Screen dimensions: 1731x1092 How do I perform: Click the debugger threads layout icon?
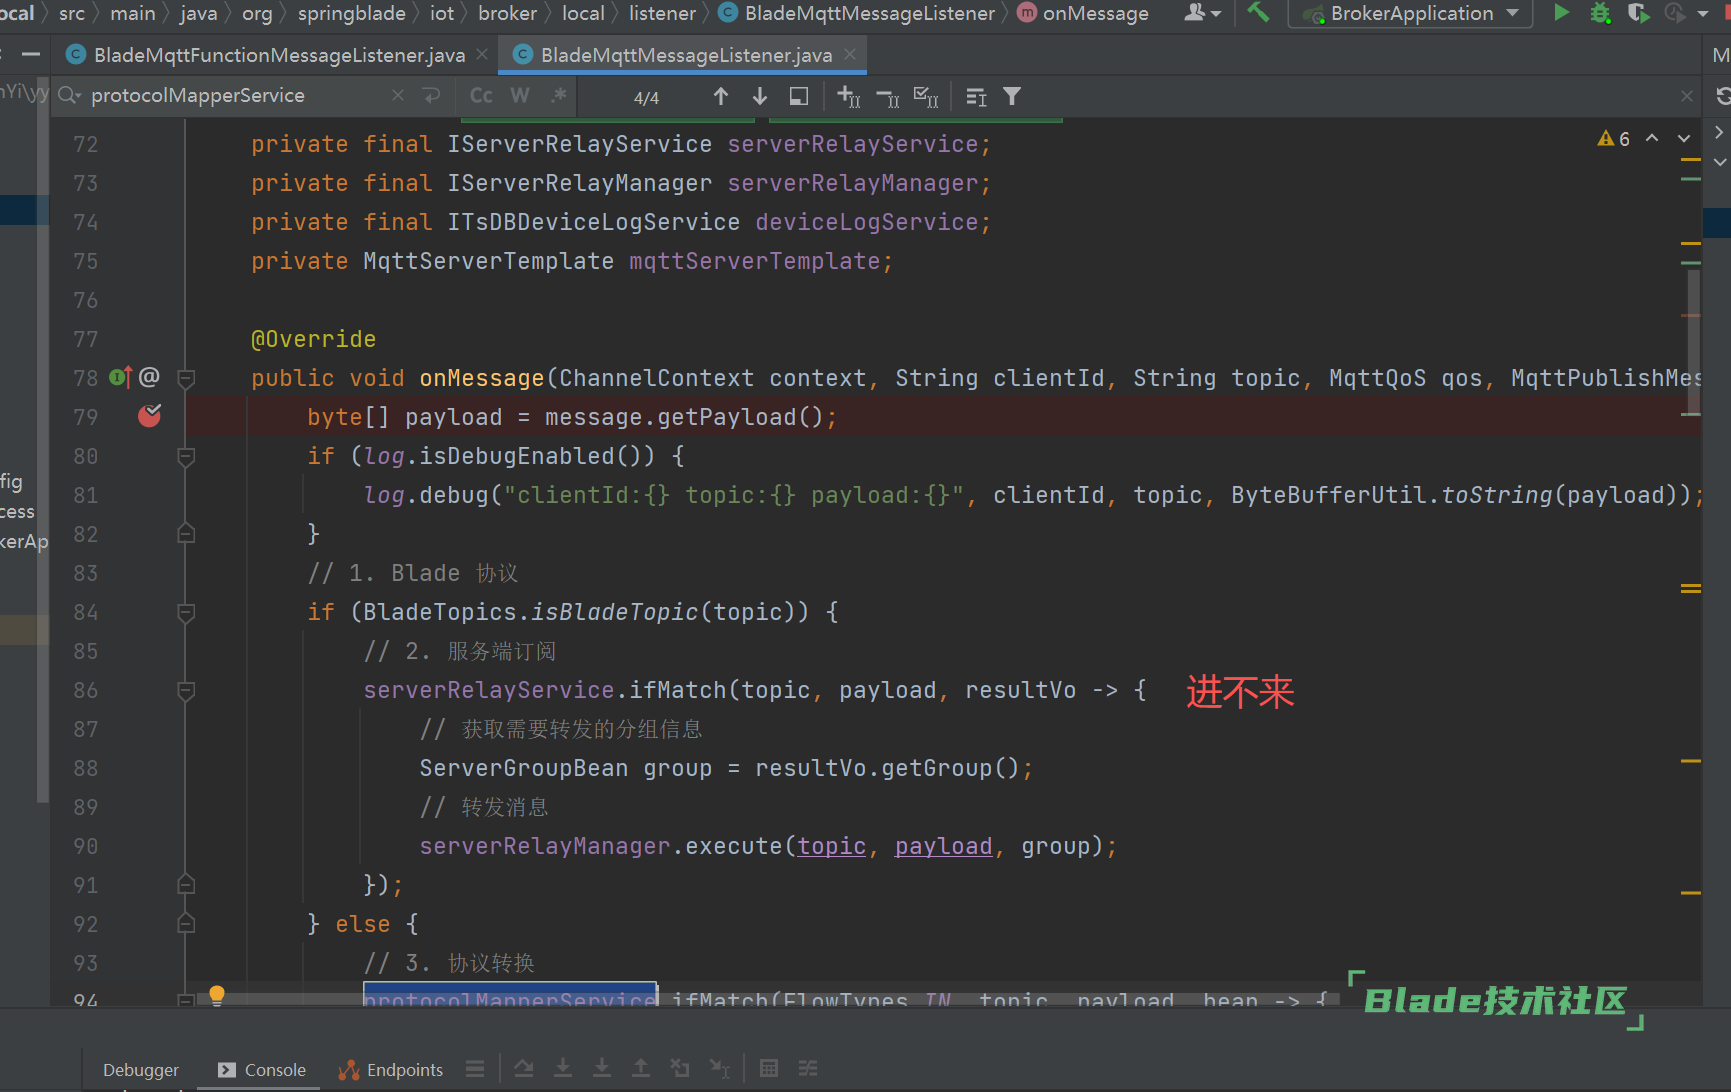[475, 1069]
